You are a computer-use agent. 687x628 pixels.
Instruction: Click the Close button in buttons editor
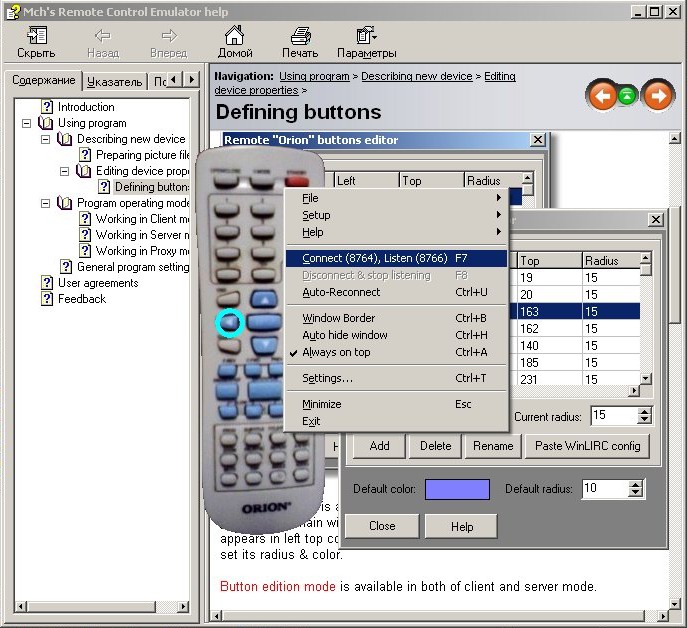pyautogui.click(x=382, y=526)
